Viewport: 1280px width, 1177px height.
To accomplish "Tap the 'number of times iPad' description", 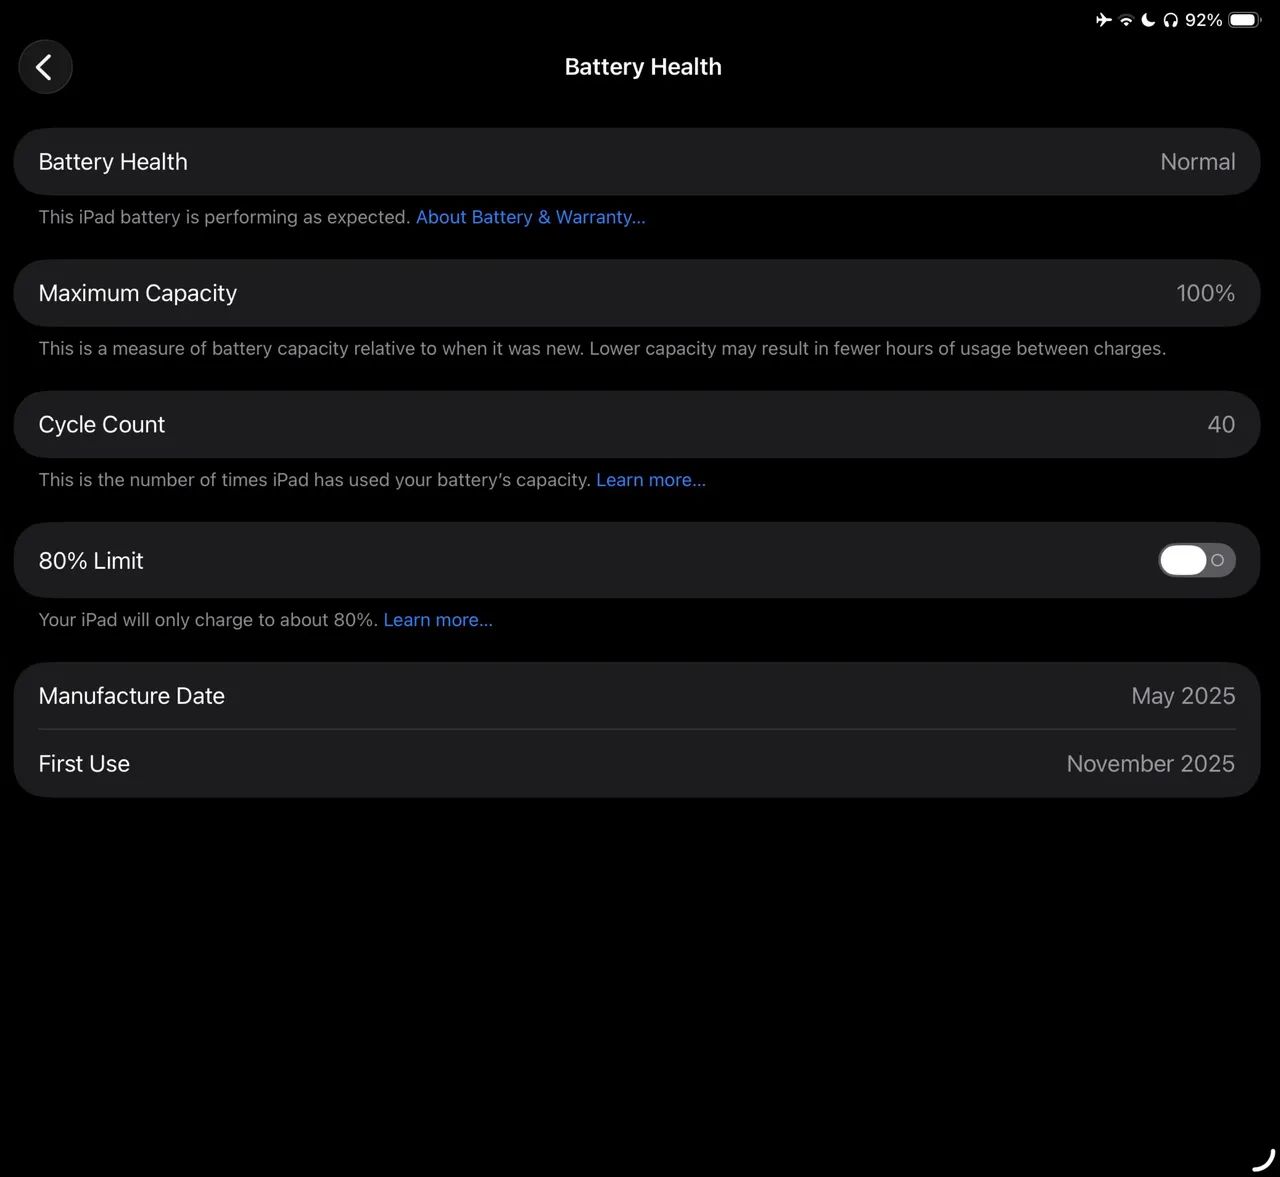I will coord(315,480).
